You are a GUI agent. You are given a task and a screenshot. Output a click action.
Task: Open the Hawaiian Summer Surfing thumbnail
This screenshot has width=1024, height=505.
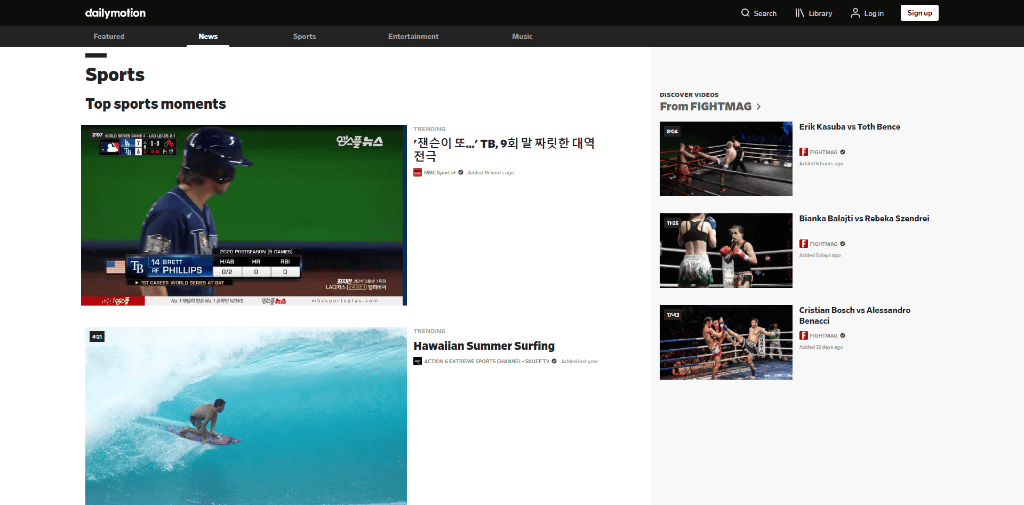point(246,415)
